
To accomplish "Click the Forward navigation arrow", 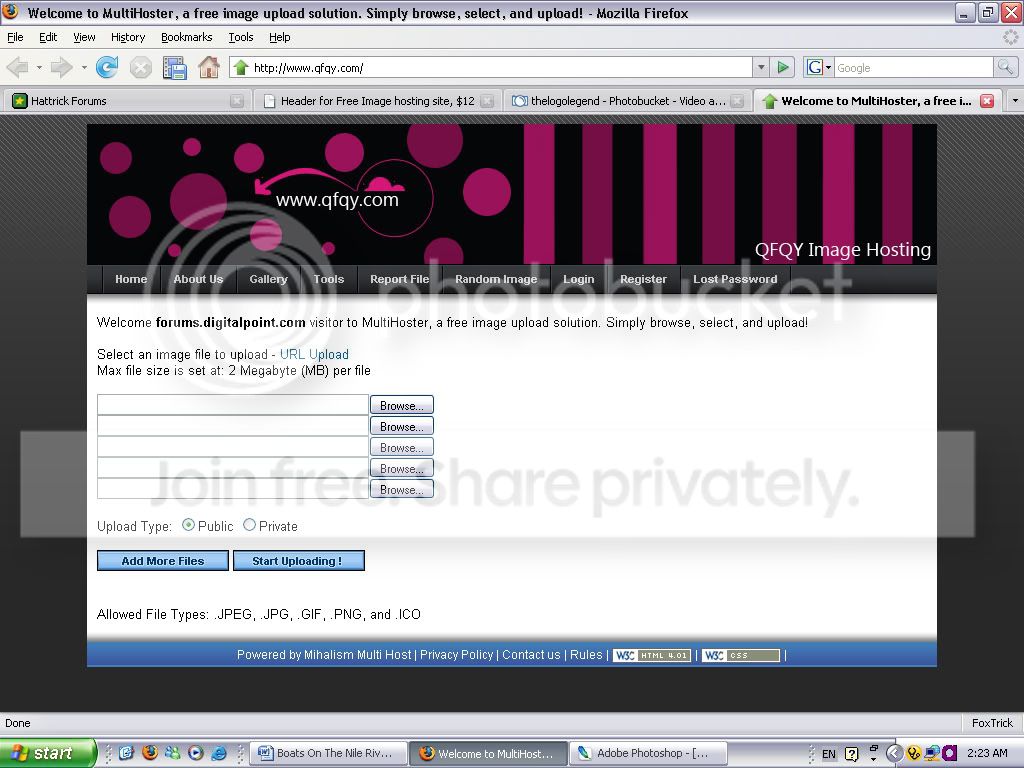I will coord(61,67).
